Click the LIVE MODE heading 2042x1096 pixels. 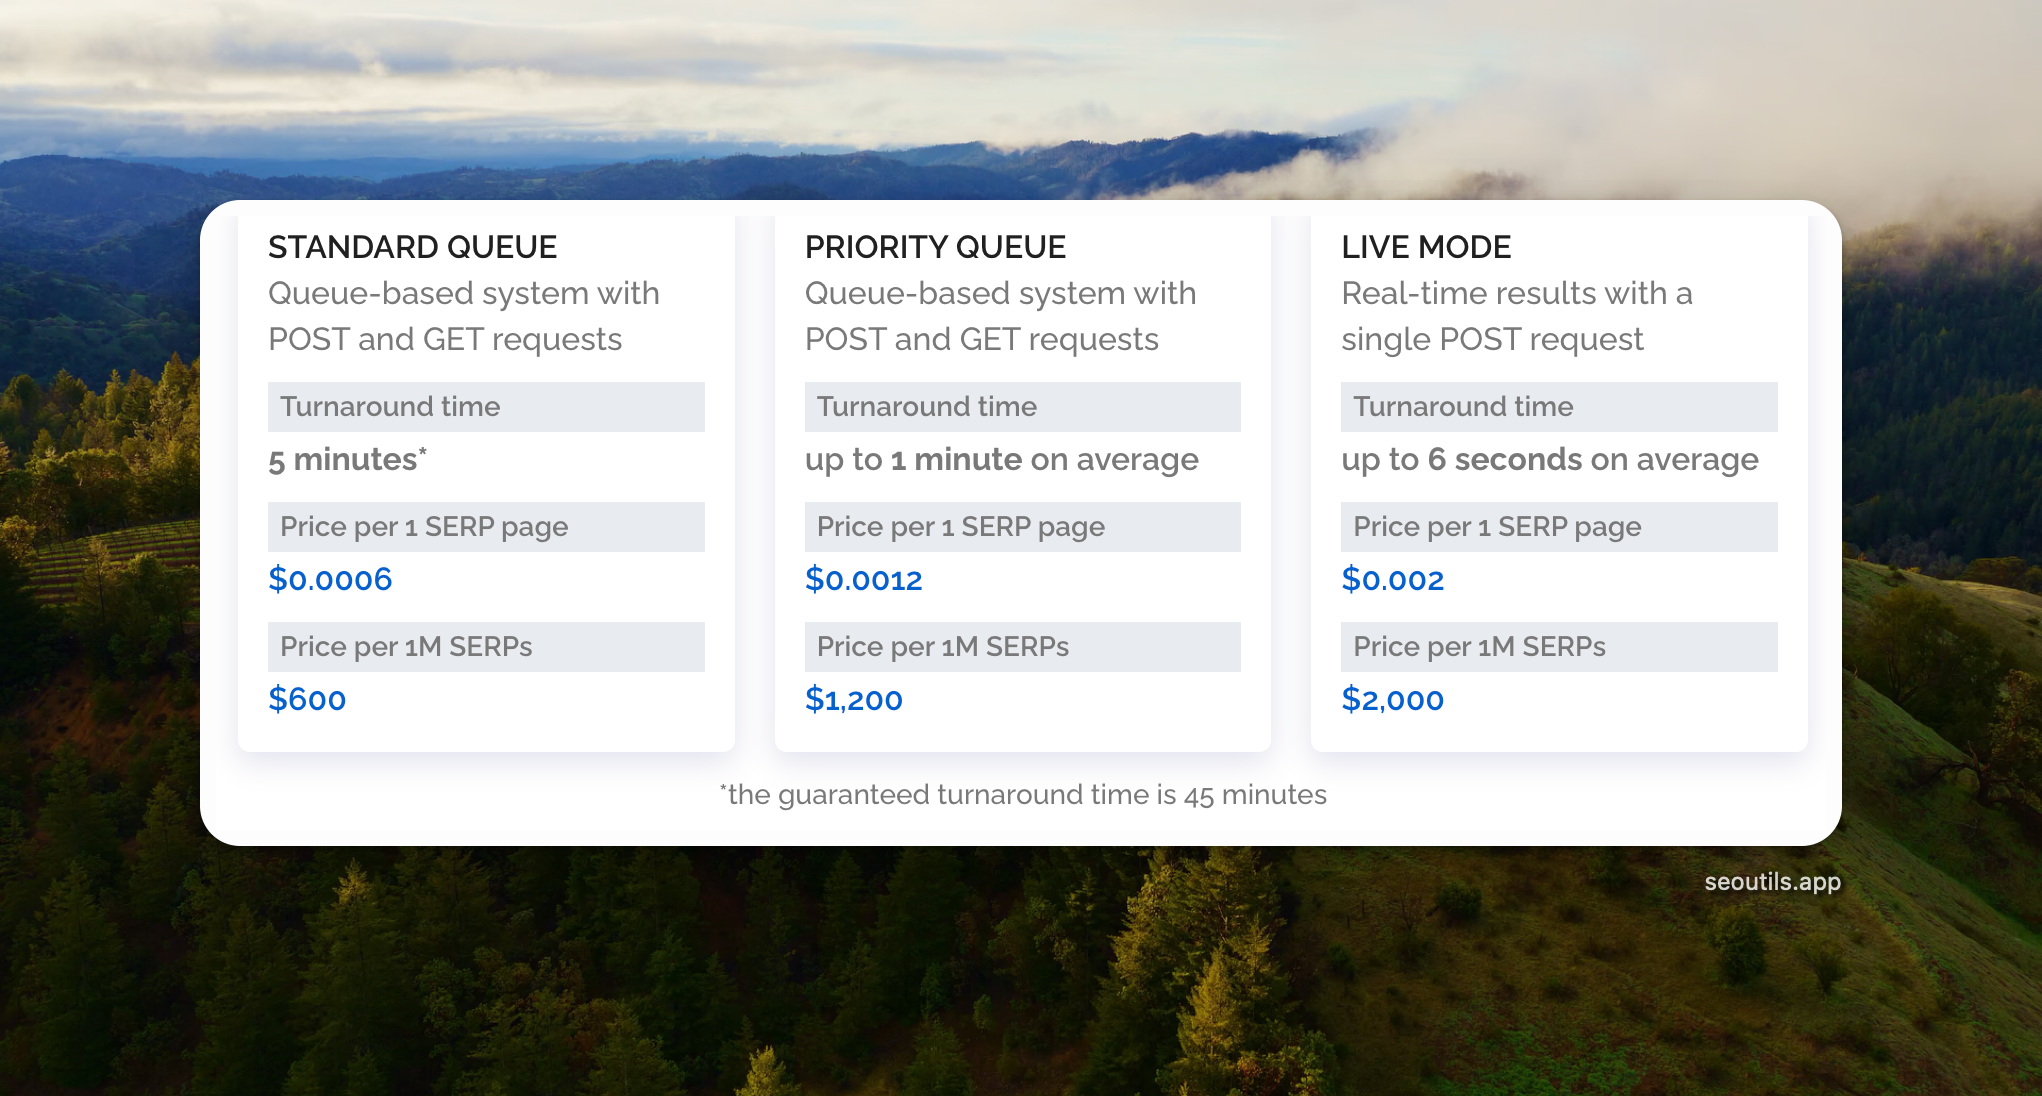(1426, 247)
